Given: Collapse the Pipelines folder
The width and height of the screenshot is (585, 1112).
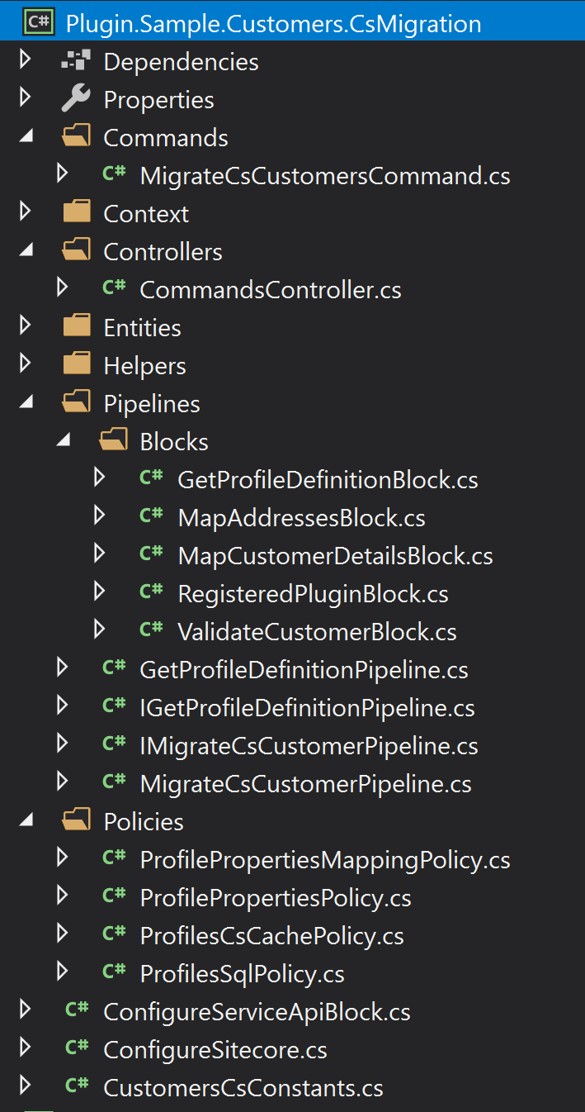Looking at the screenshot, I should [x=22, y=403].
